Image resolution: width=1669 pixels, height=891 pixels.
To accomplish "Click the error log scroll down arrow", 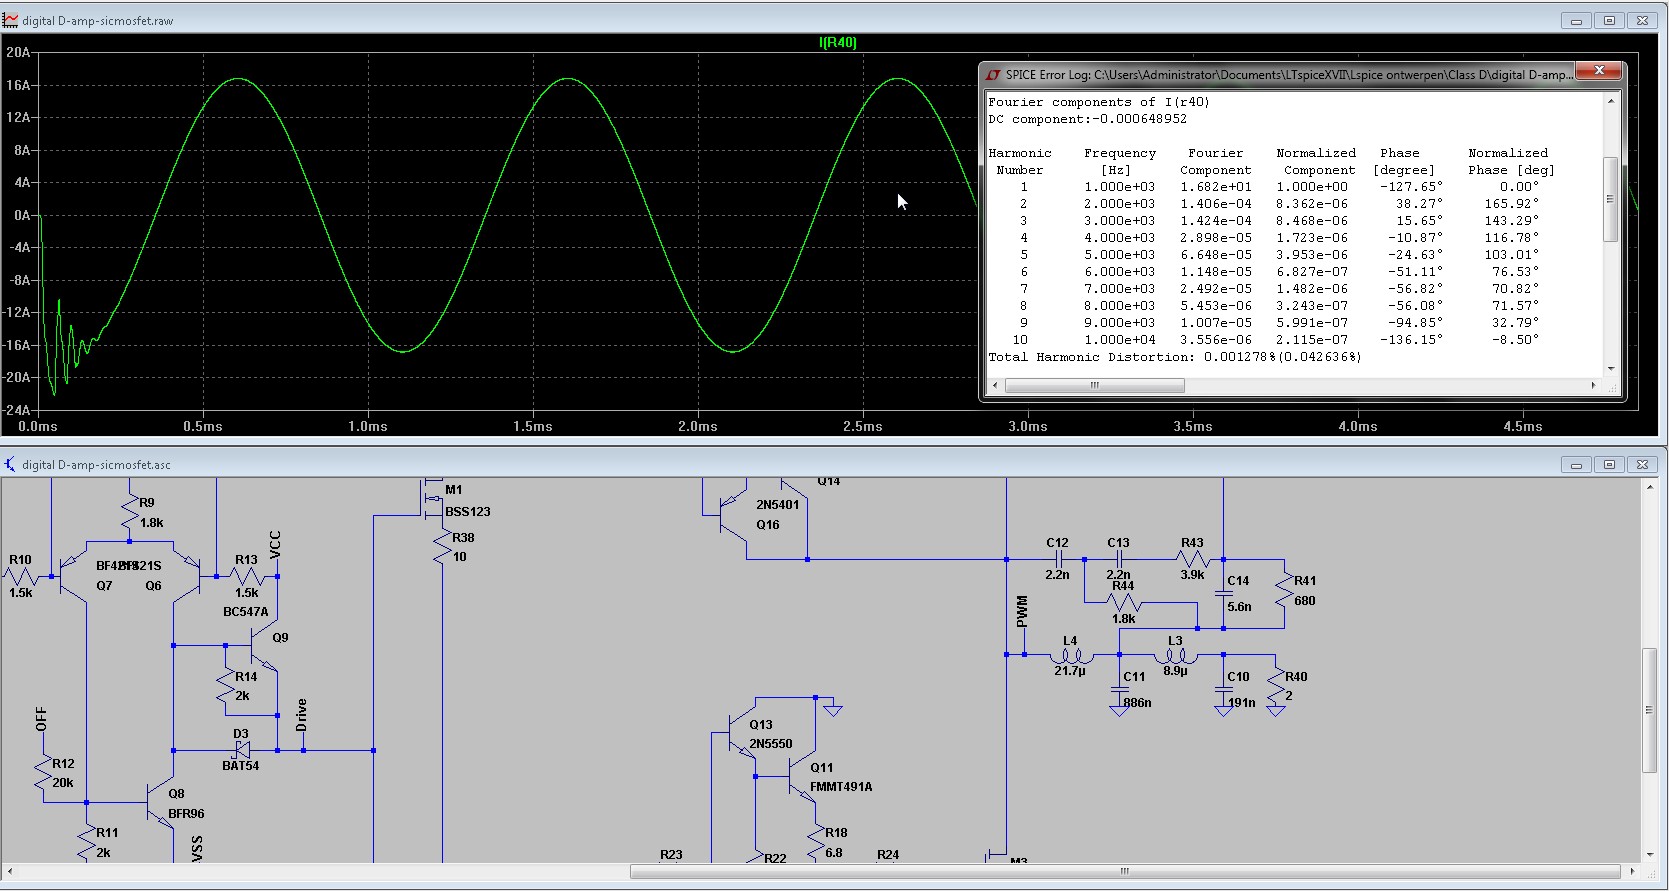I will click(1610, 369).
